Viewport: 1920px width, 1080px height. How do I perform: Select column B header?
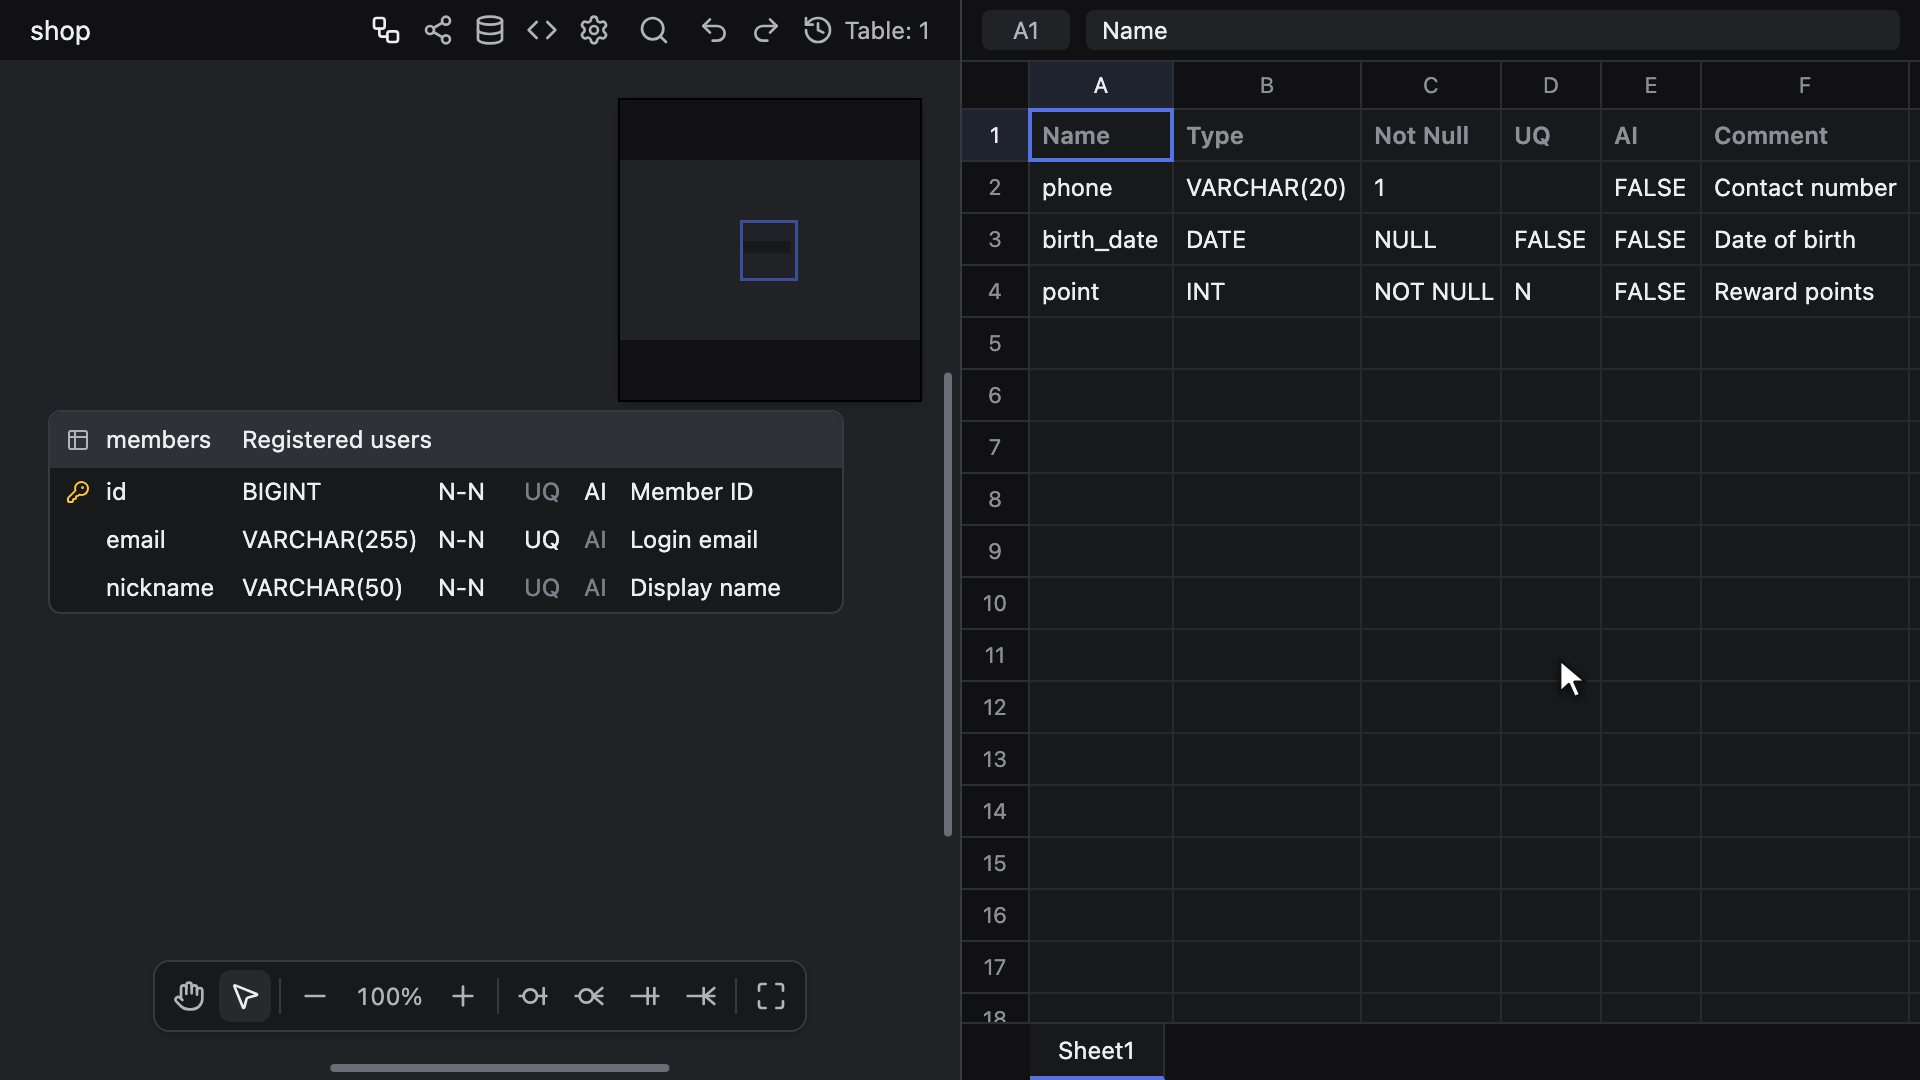pos(1266,85)
